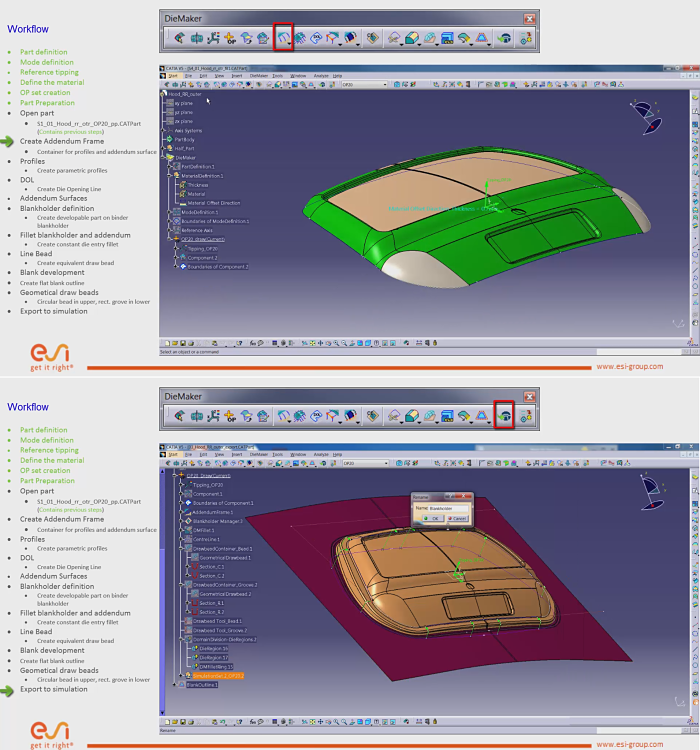Image resolution: width=700 pixels, height=750 pixels.
Task: Open Analyze menu in orange hood CATIA window
Action: [321, 454]
